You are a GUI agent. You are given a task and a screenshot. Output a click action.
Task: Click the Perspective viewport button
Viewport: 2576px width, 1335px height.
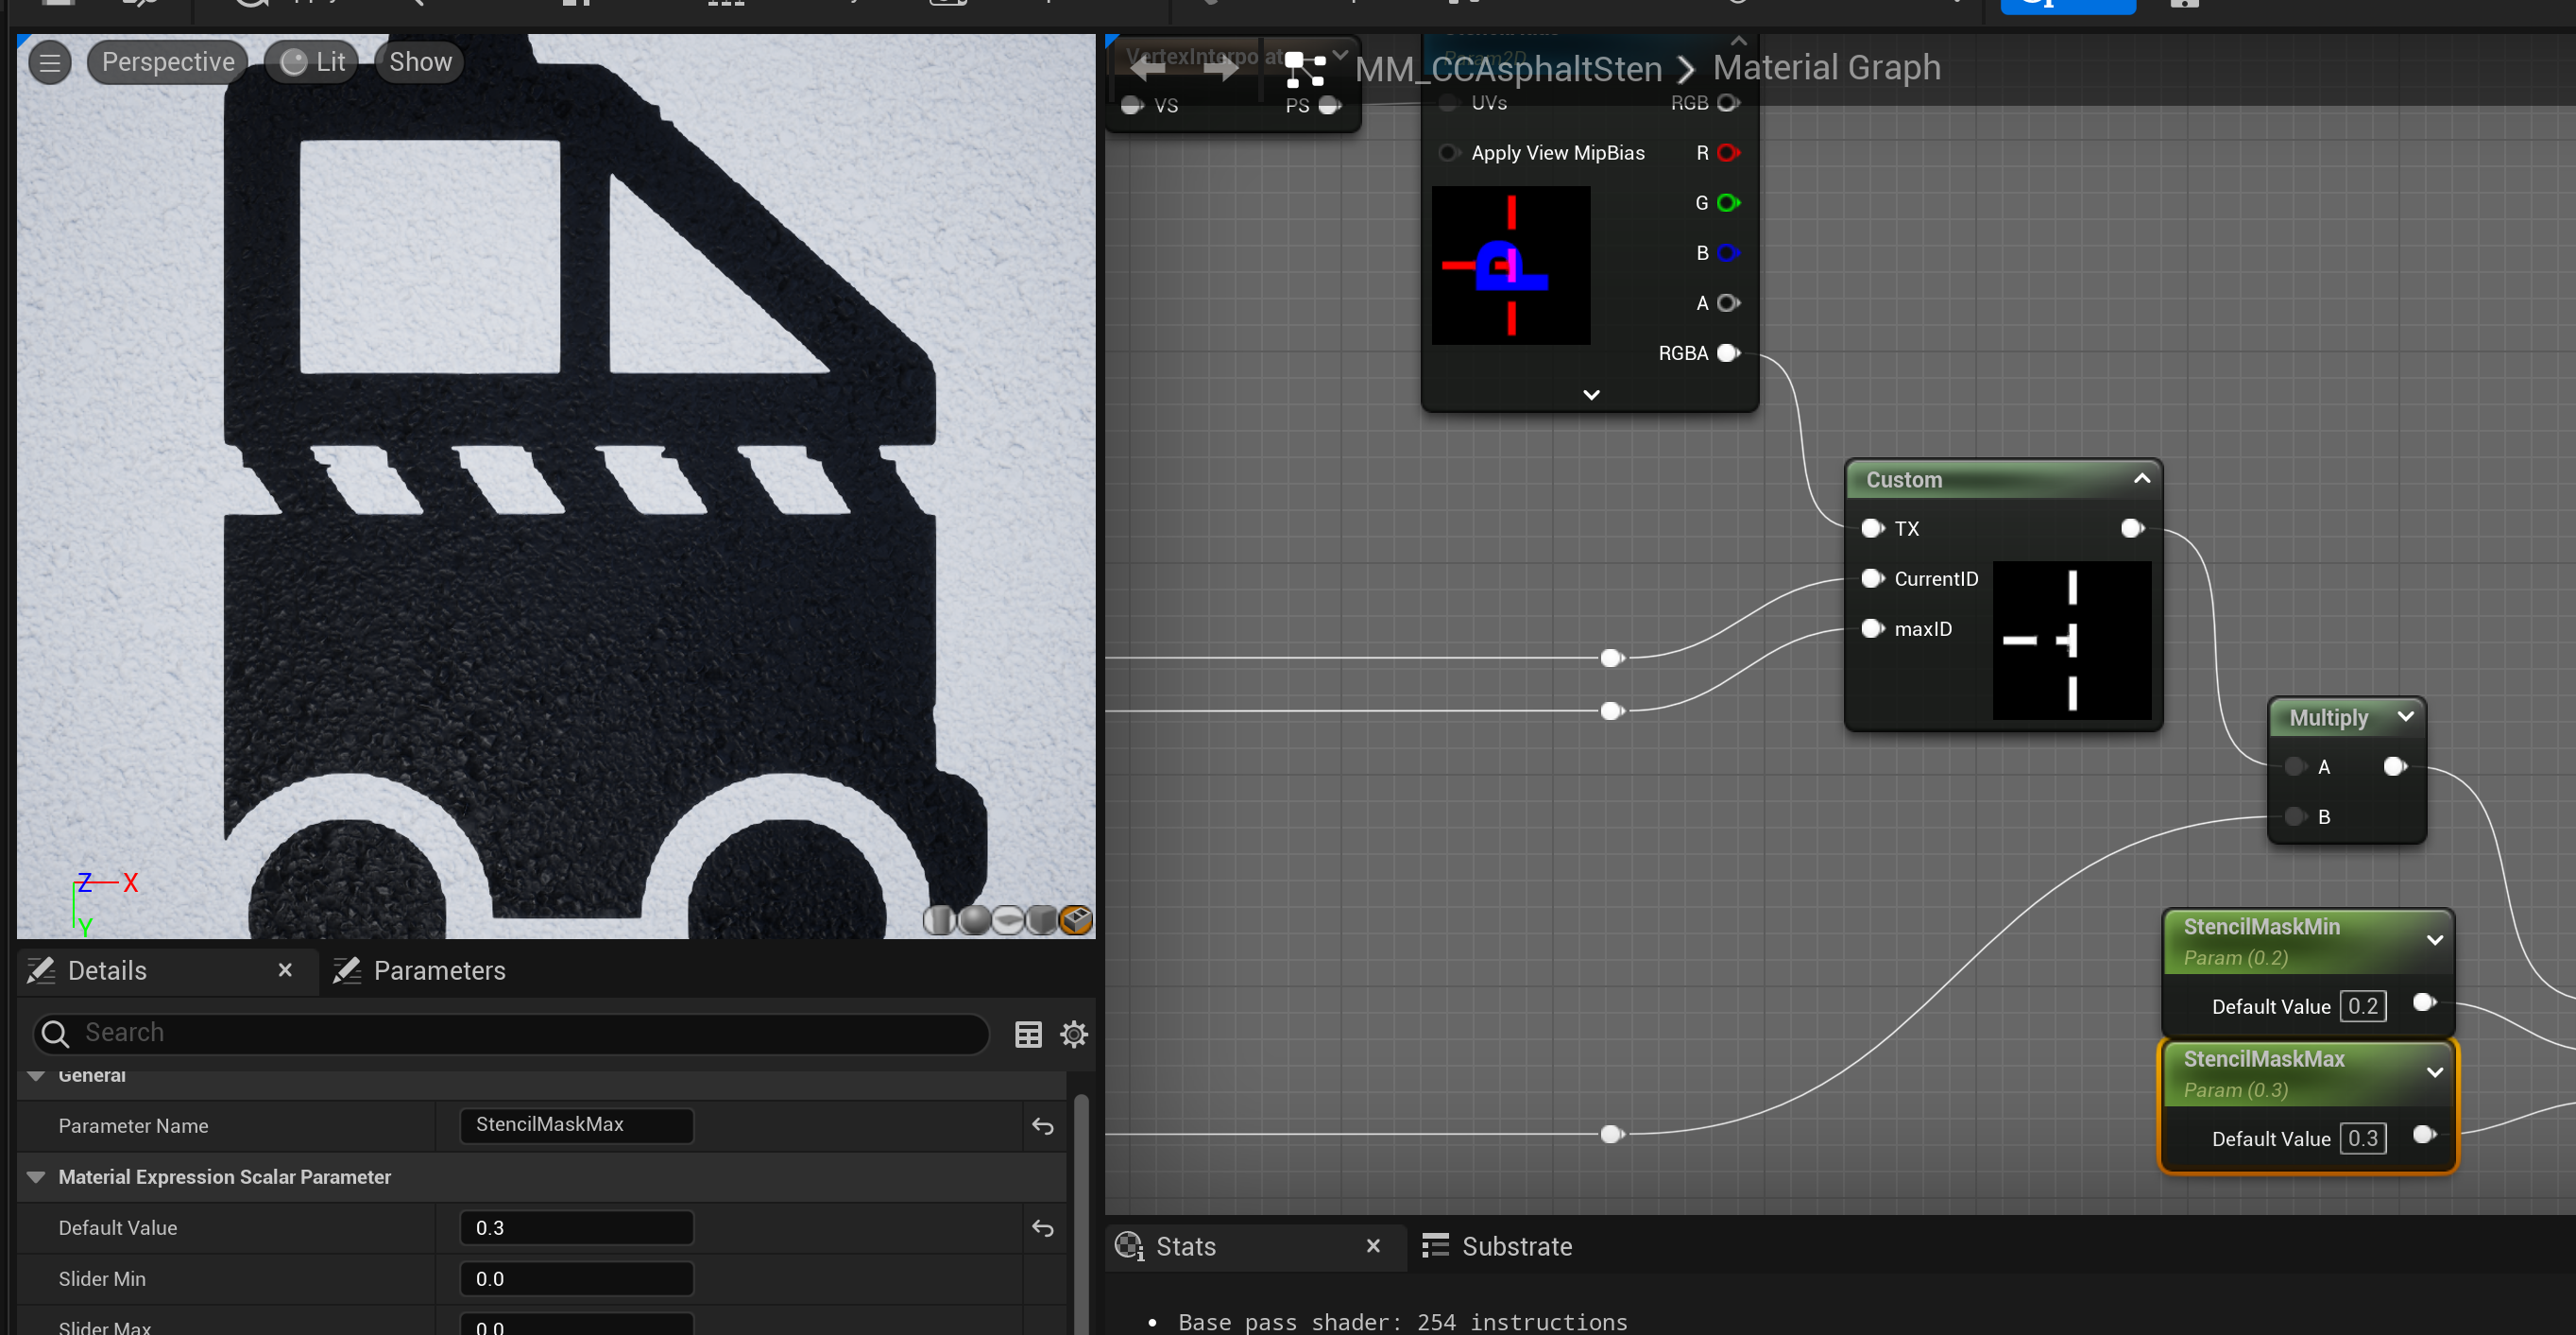tap(167, 62)
